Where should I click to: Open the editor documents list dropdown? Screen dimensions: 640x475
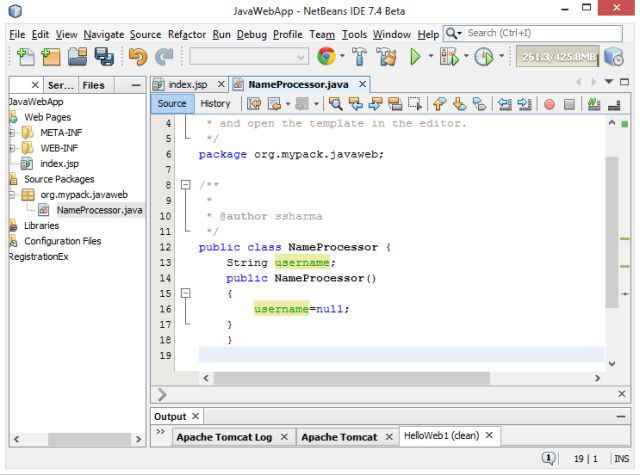coord(609,82)
